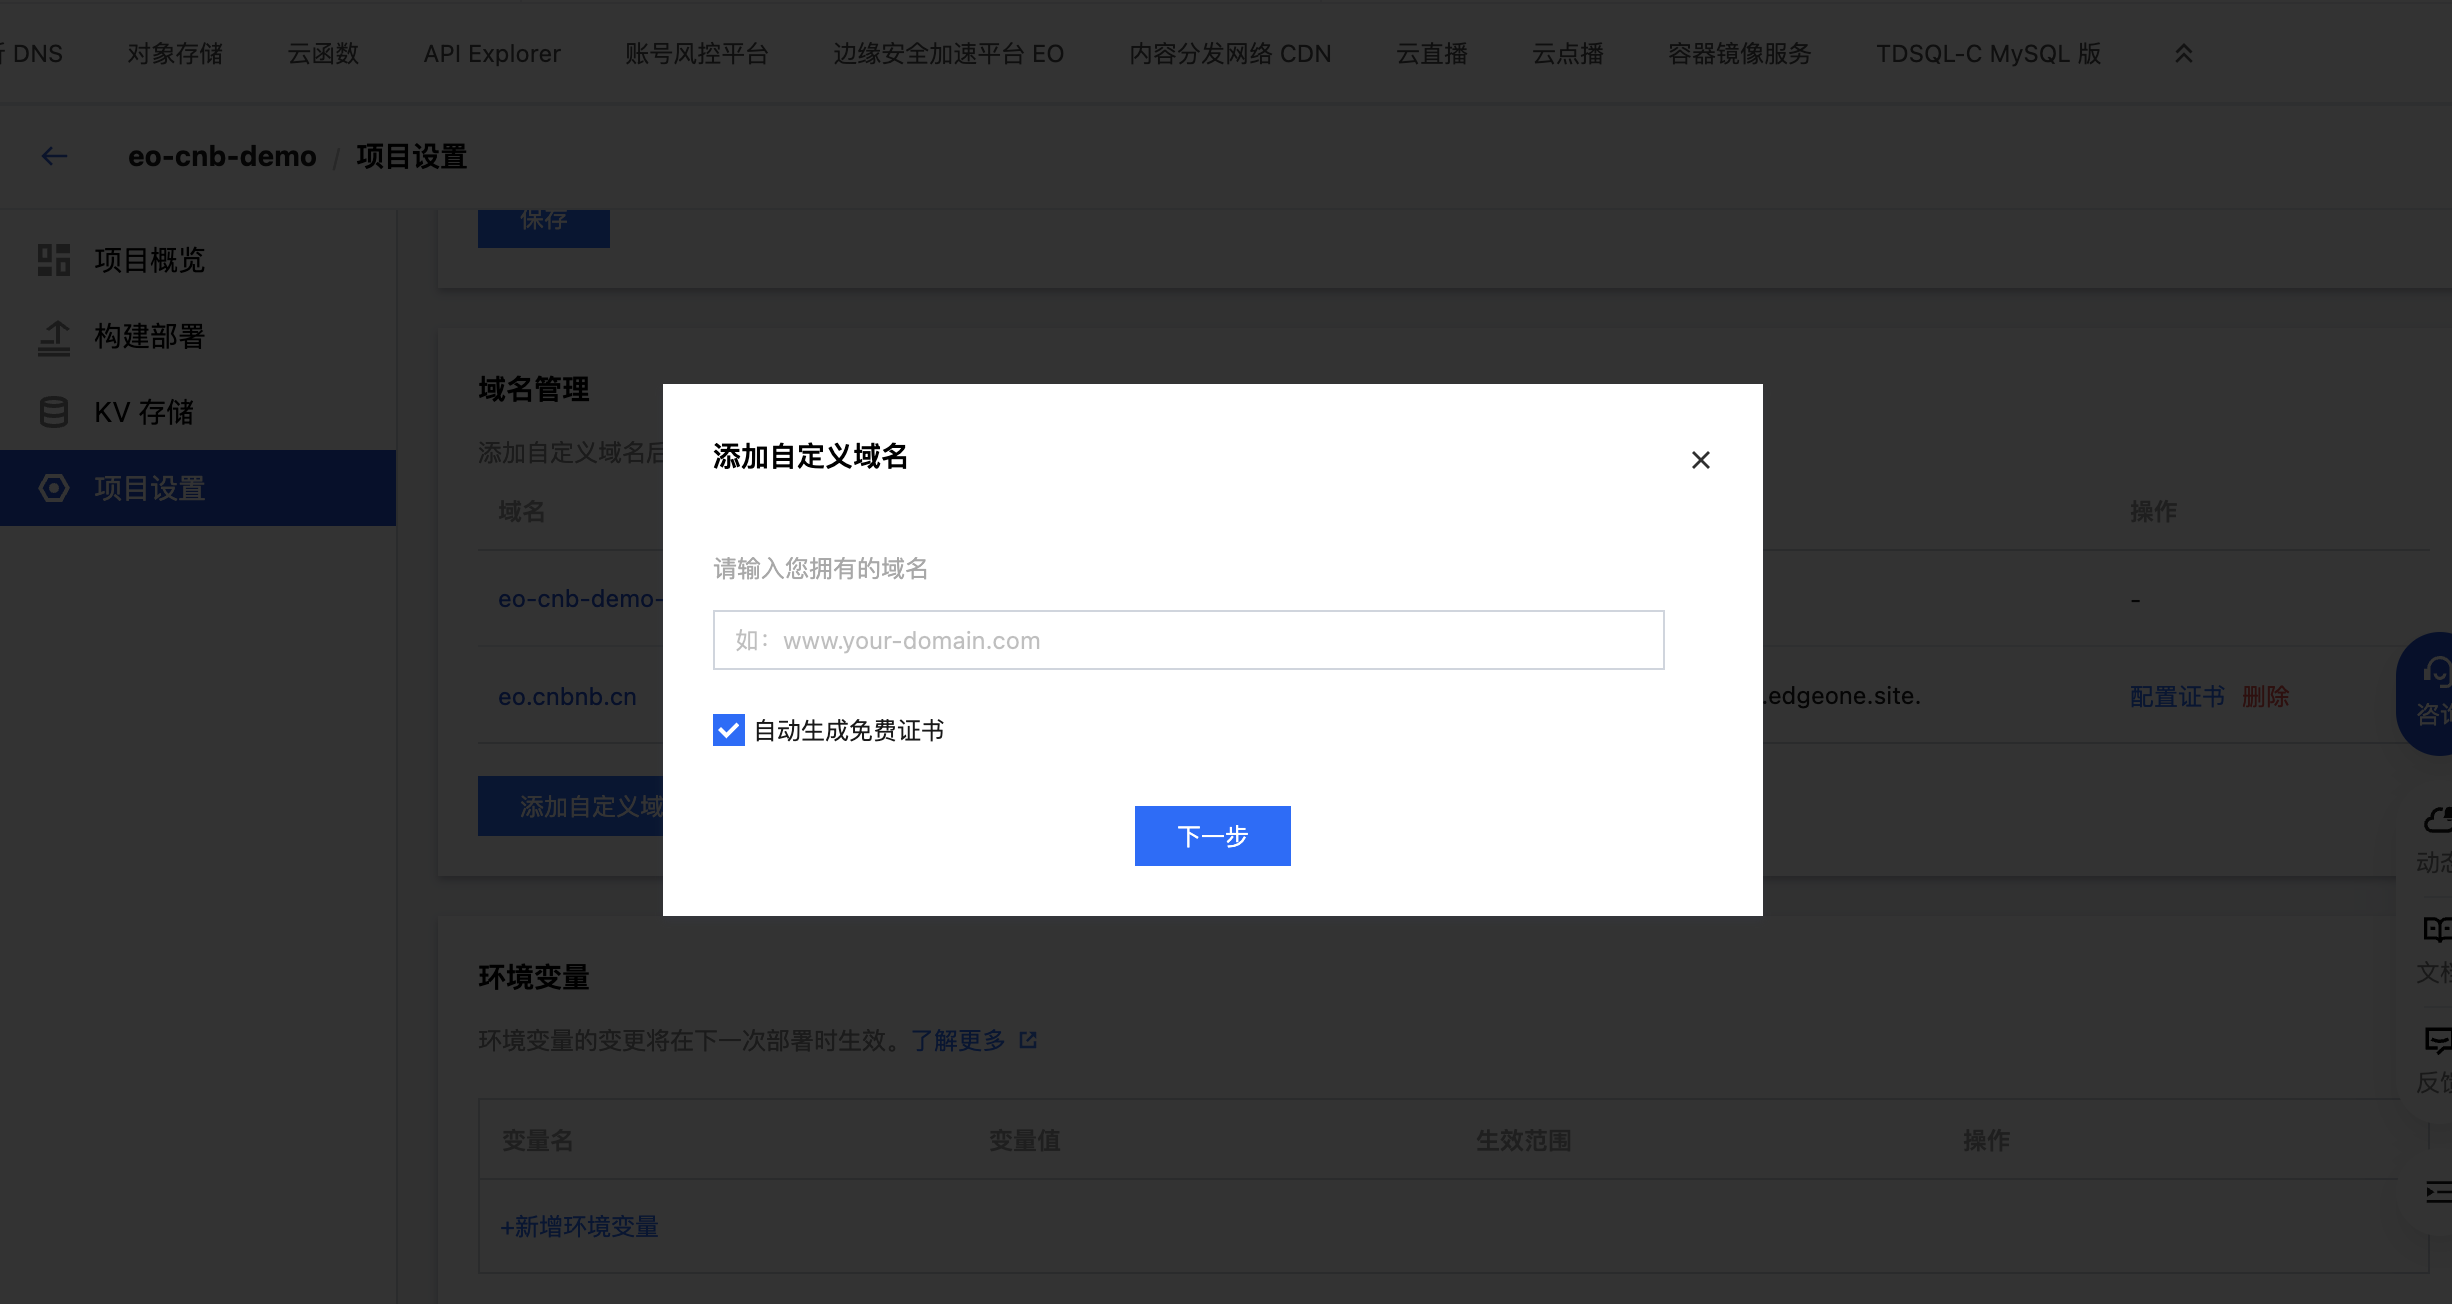2452x1304 pixels.
Task: Open 边缘安全加速平台 EO from top bar
Action: click(948, 54)
